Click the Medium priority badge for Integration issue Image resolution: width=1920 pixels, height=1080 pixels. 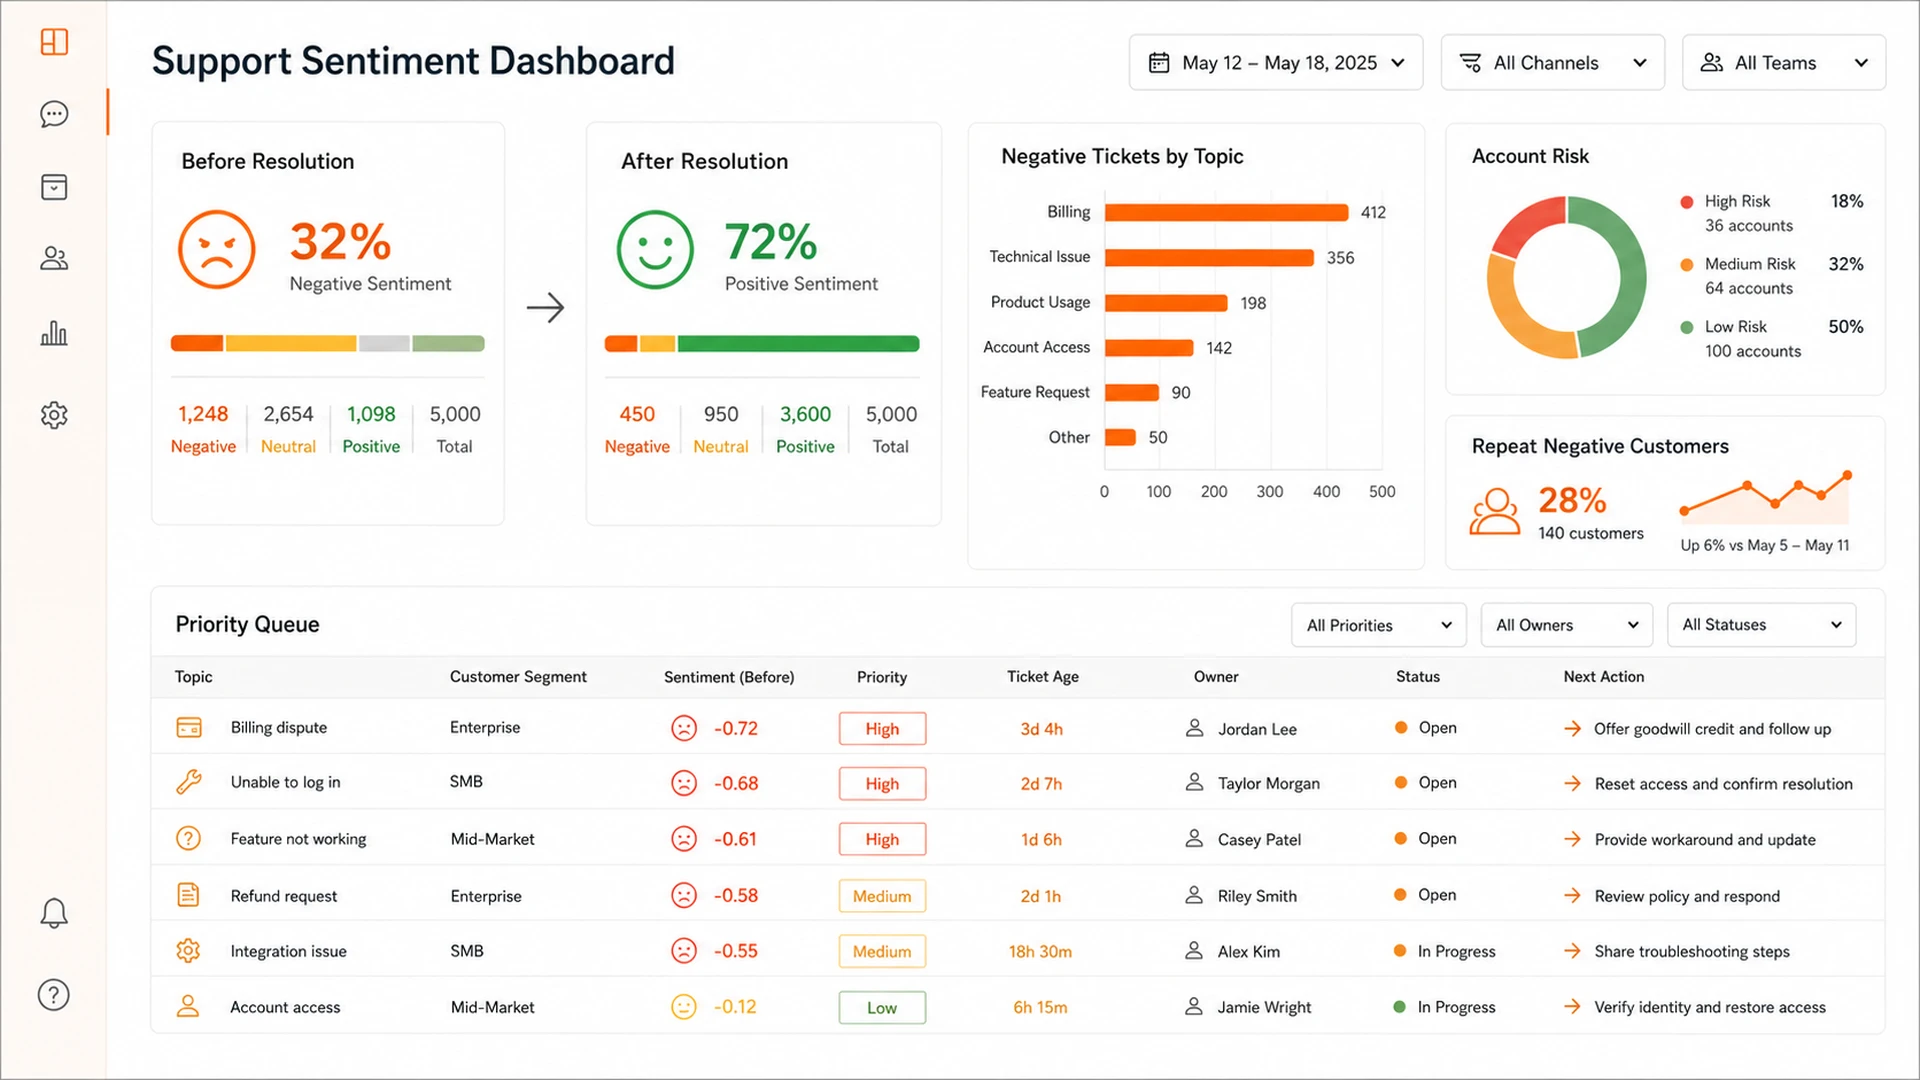[x=882, y=952]
